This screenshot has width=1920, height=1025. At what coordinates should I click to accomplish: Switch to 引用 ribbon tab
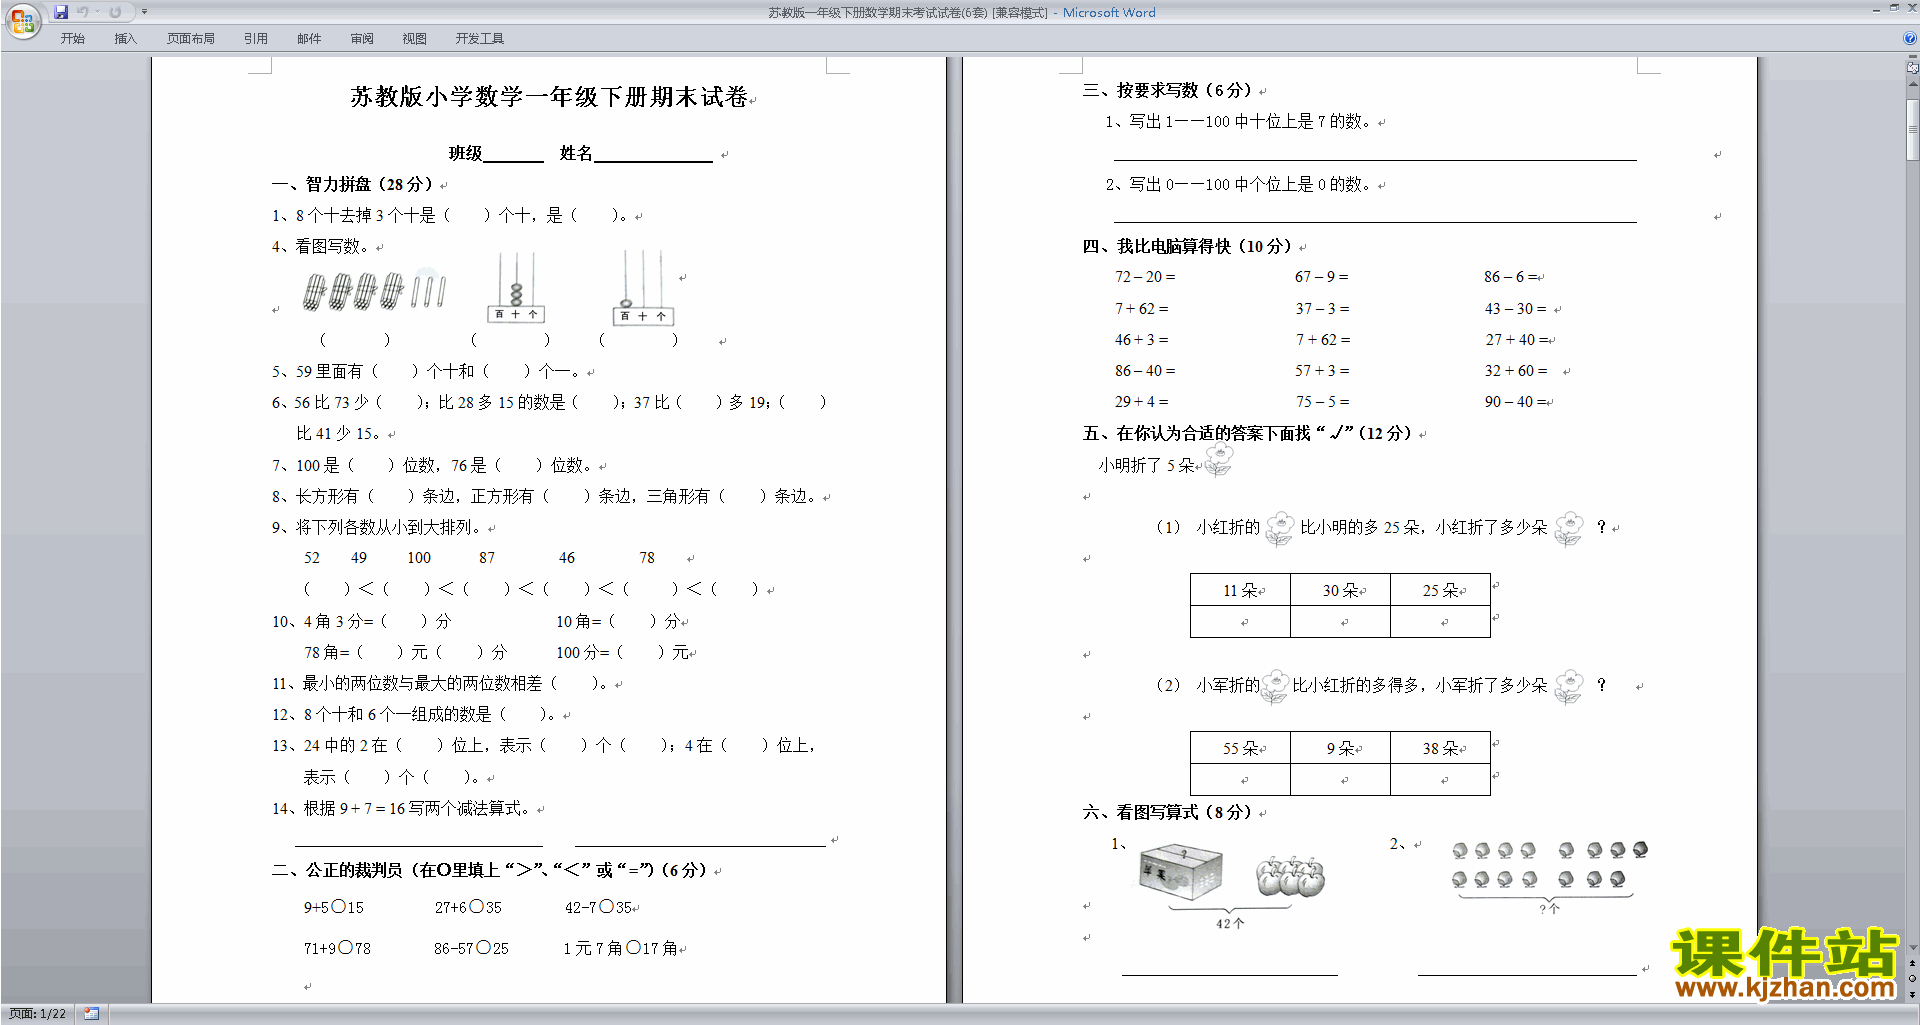(256, 39)
